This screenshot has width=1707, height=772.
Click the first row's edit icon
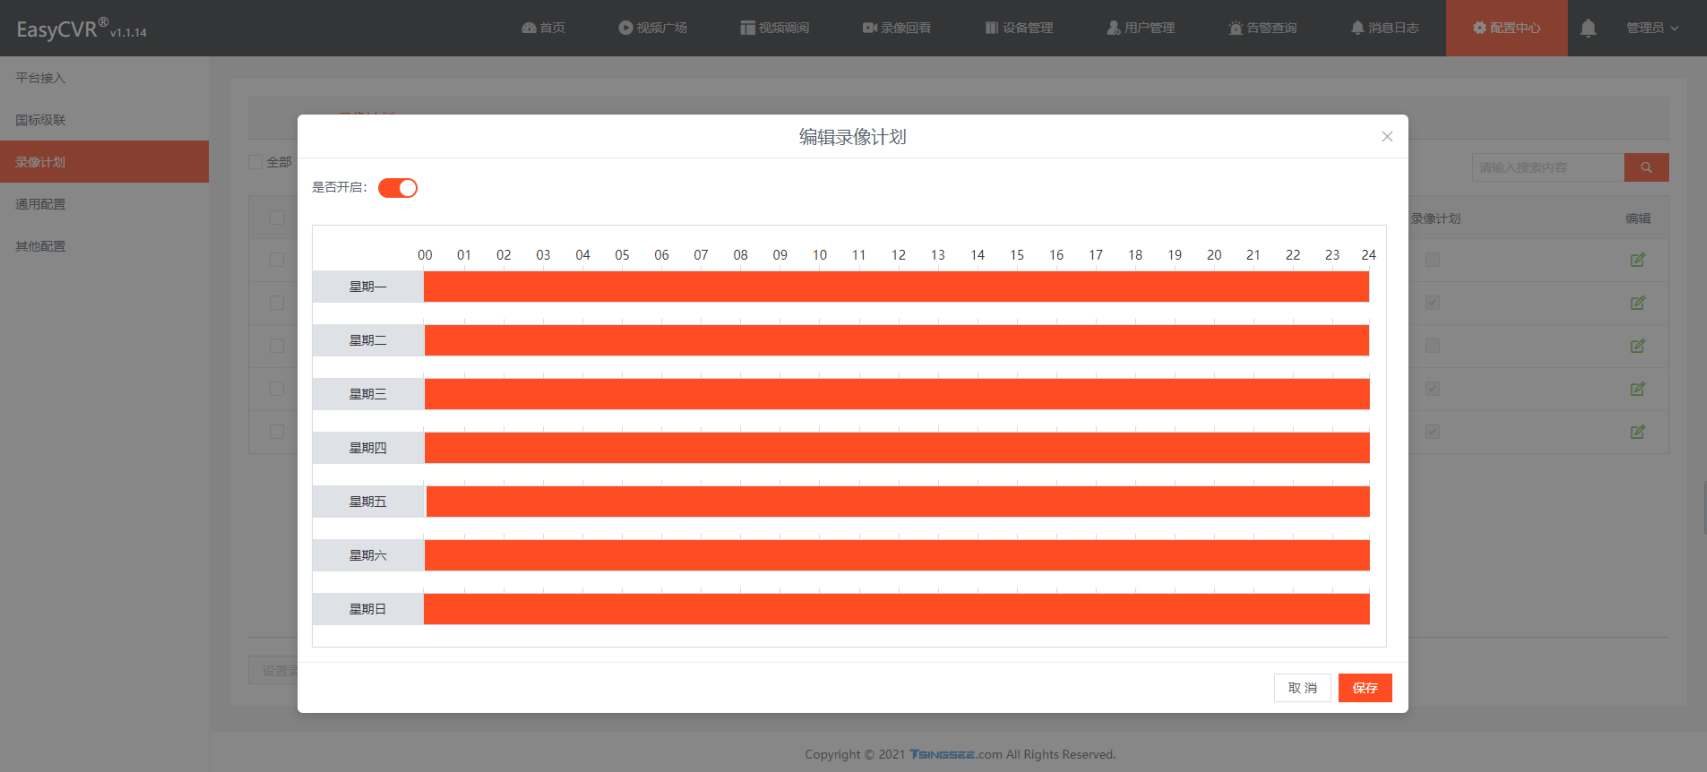point(1637,260)
